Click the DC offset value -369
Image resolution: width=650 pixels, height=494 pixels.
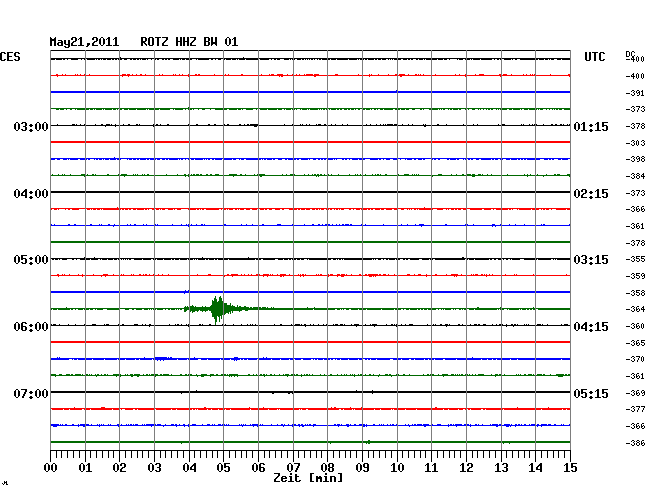pos(635,393)
